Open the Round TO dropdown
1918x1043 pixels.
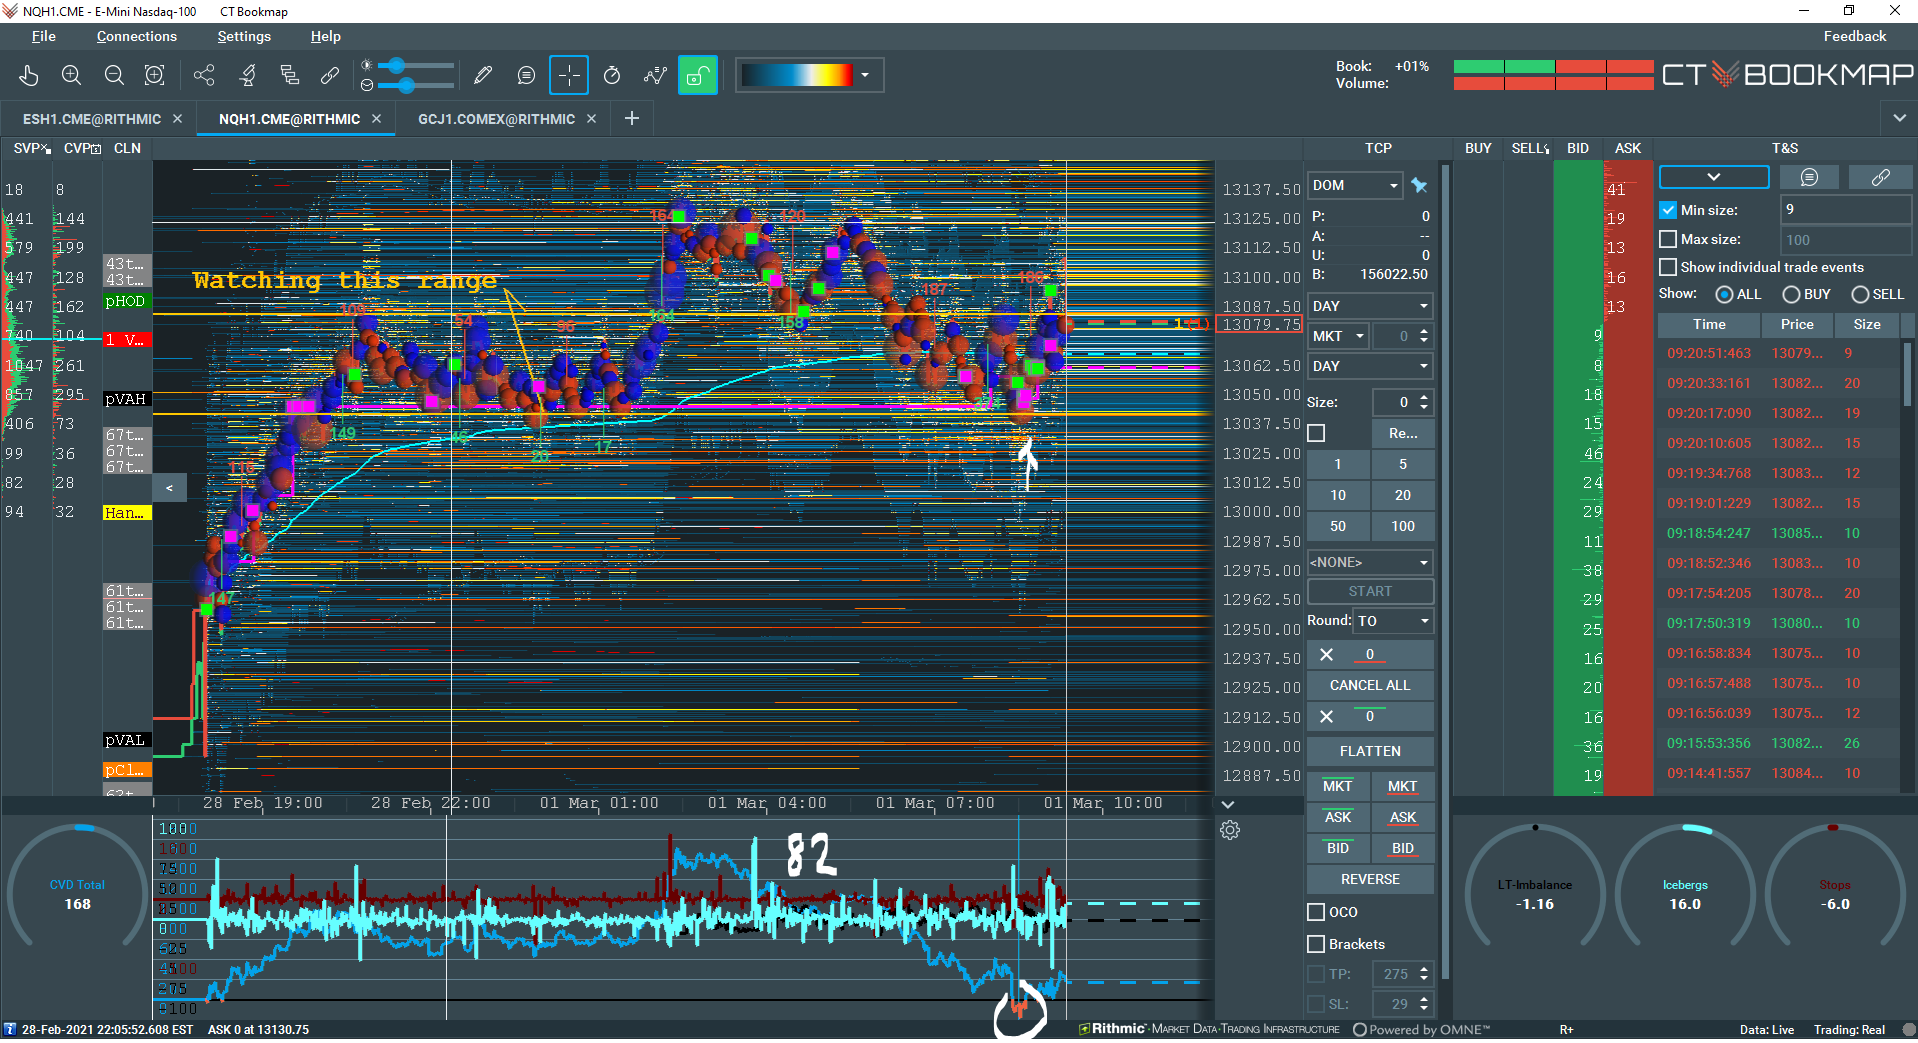click(x=1393, y=621)
